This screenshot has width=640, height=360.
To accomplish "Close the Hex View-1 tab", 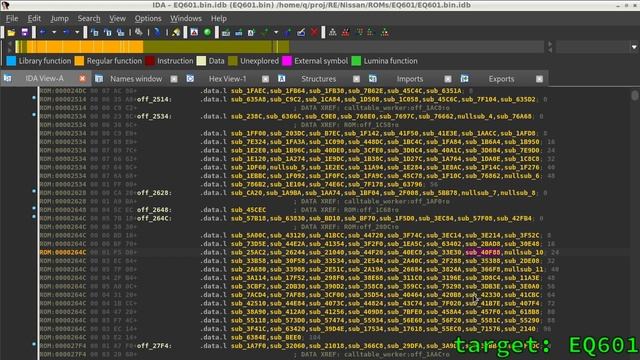I will (265, 79).
